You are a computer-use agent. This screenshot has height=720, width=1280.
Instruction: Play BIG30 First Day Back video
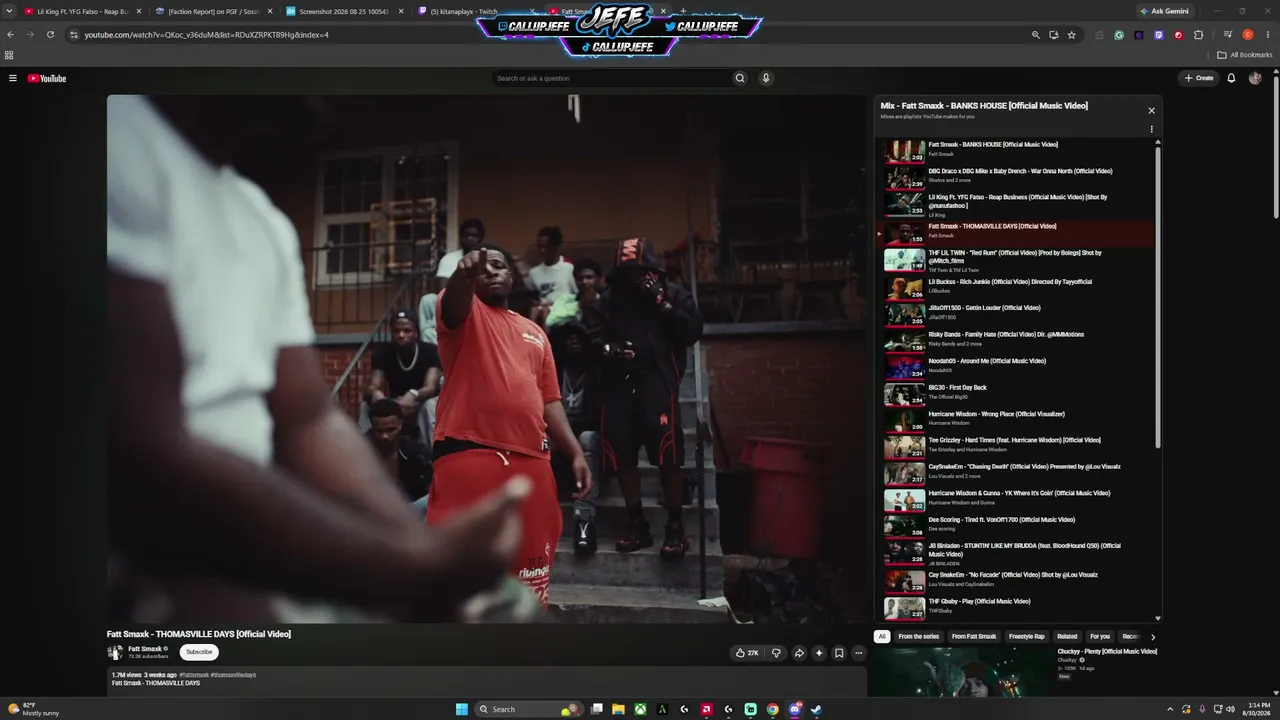(1015, 394)
